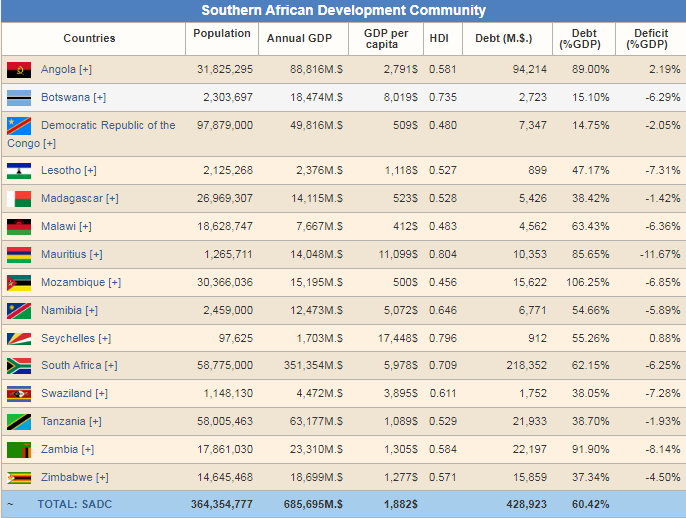Select Mozambique debt value 106.25%
The width and height of the screenshot is (686, 518).
click(588, 283)
